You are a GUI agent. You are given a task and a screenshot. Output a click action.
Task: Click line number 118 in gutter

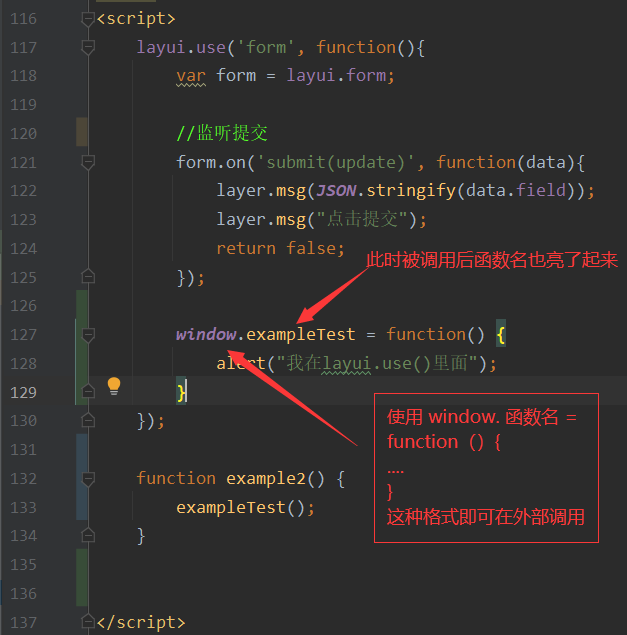point(23,76)
